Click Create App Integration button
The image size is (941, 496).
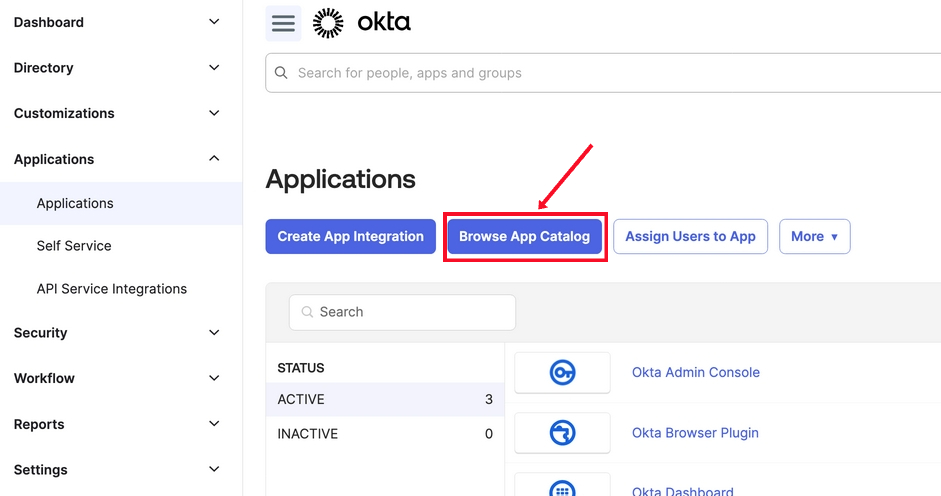350,237
